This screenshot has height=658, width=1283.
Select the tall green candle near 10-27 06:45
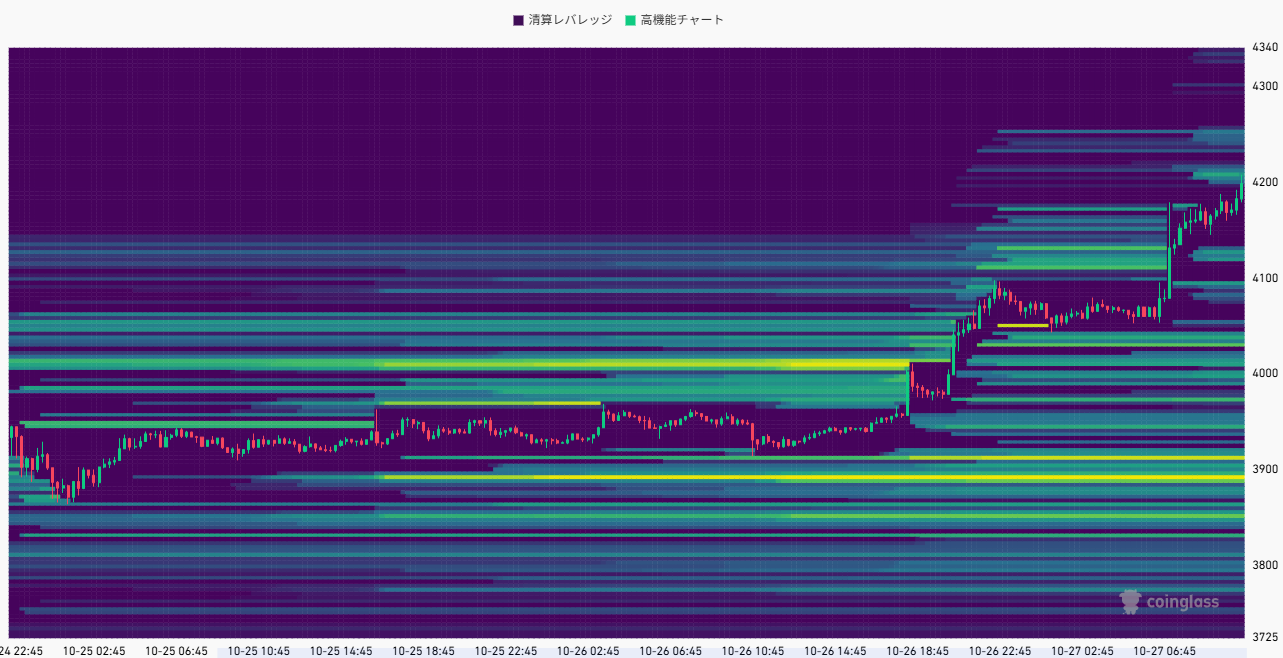(x=1169, y=243)
